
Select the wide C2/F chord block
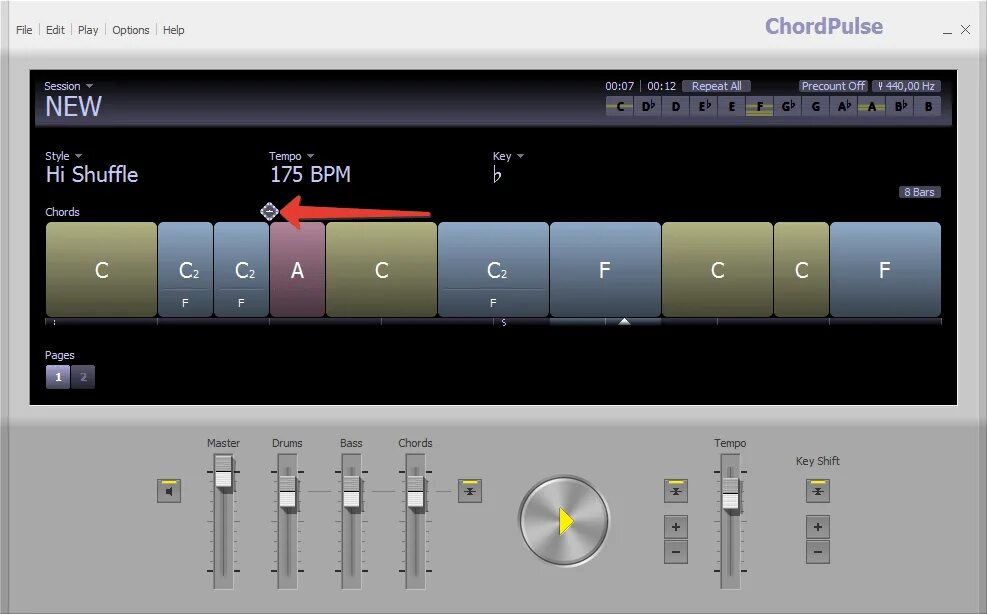coord(493,270)
